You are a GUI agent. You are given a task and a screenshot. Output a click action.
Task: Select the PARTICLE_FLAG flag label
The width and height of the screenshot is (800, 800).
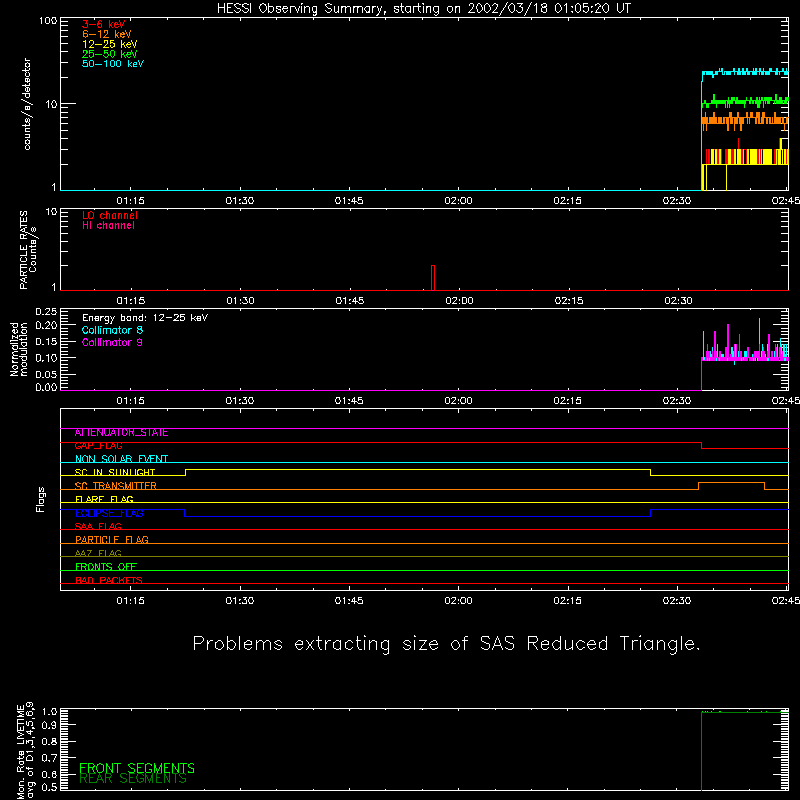(x=112, y=539)
